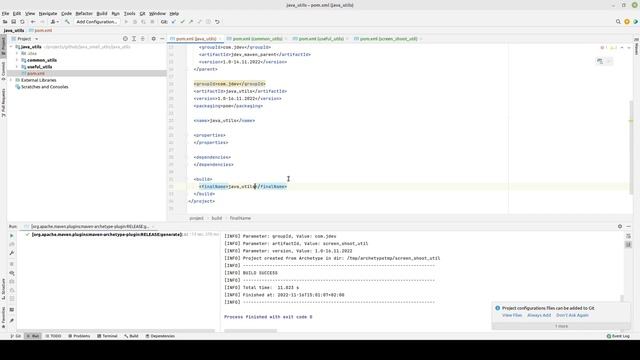Click the Back navigation arrow
The height and width of the screenshot is (360, 640).
pos(33,22)
